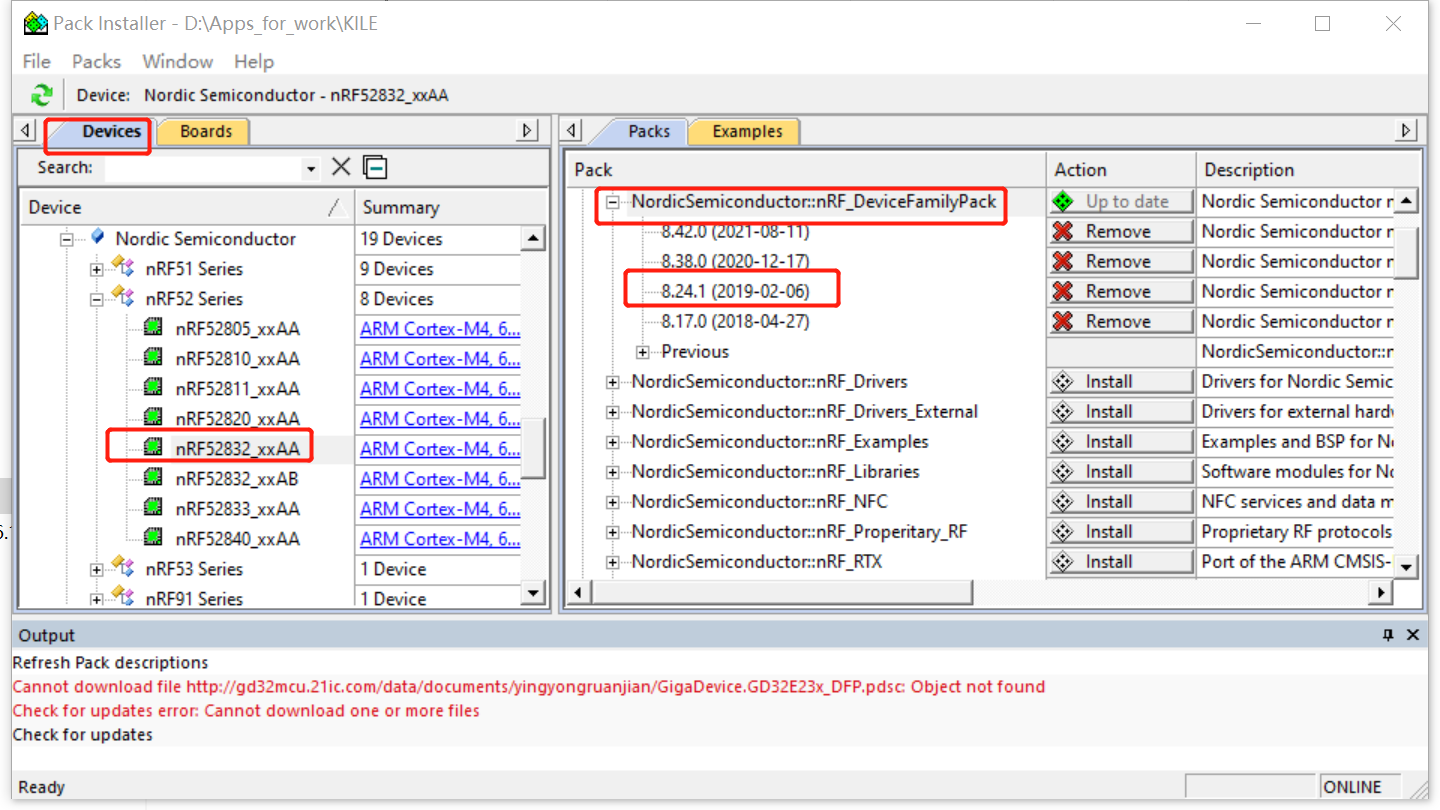Select the nRF52840_xxAA device chip icon
The width and height of the screenshot is (1440, 810).
point(153,537)
